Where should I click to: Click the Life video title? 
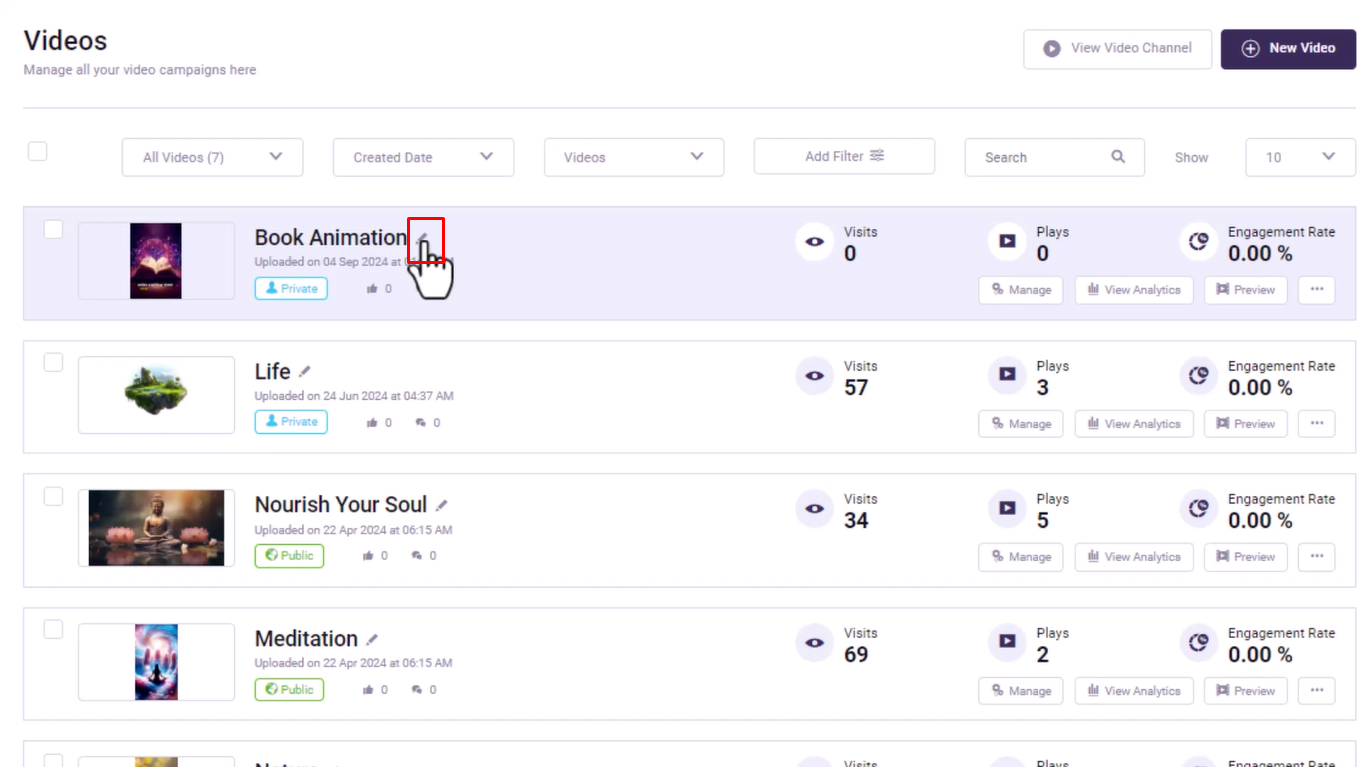pos(272,372)
